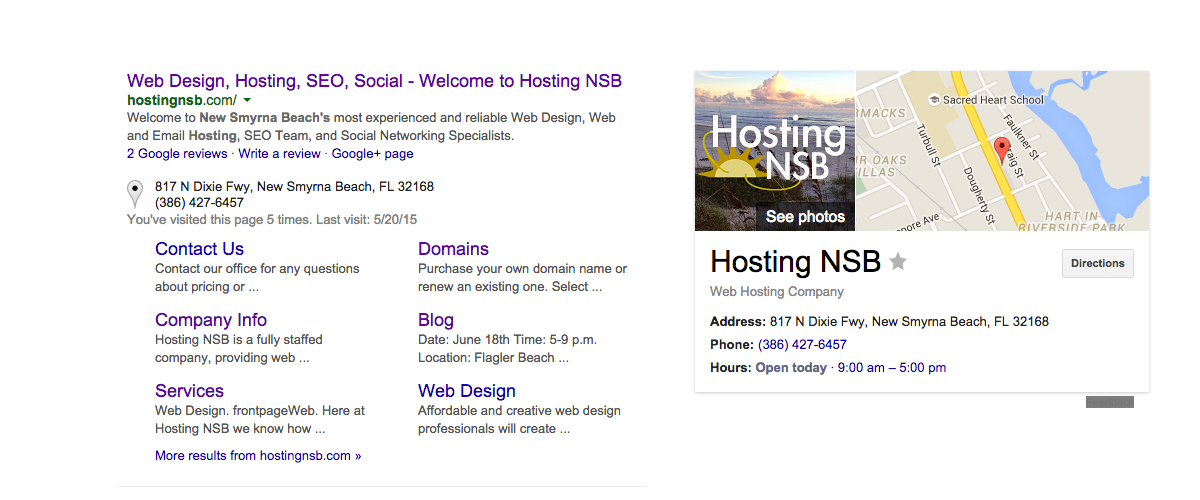Click the hostingnsb.com green URL text
1200x500 pixels.
click(182, 101)
